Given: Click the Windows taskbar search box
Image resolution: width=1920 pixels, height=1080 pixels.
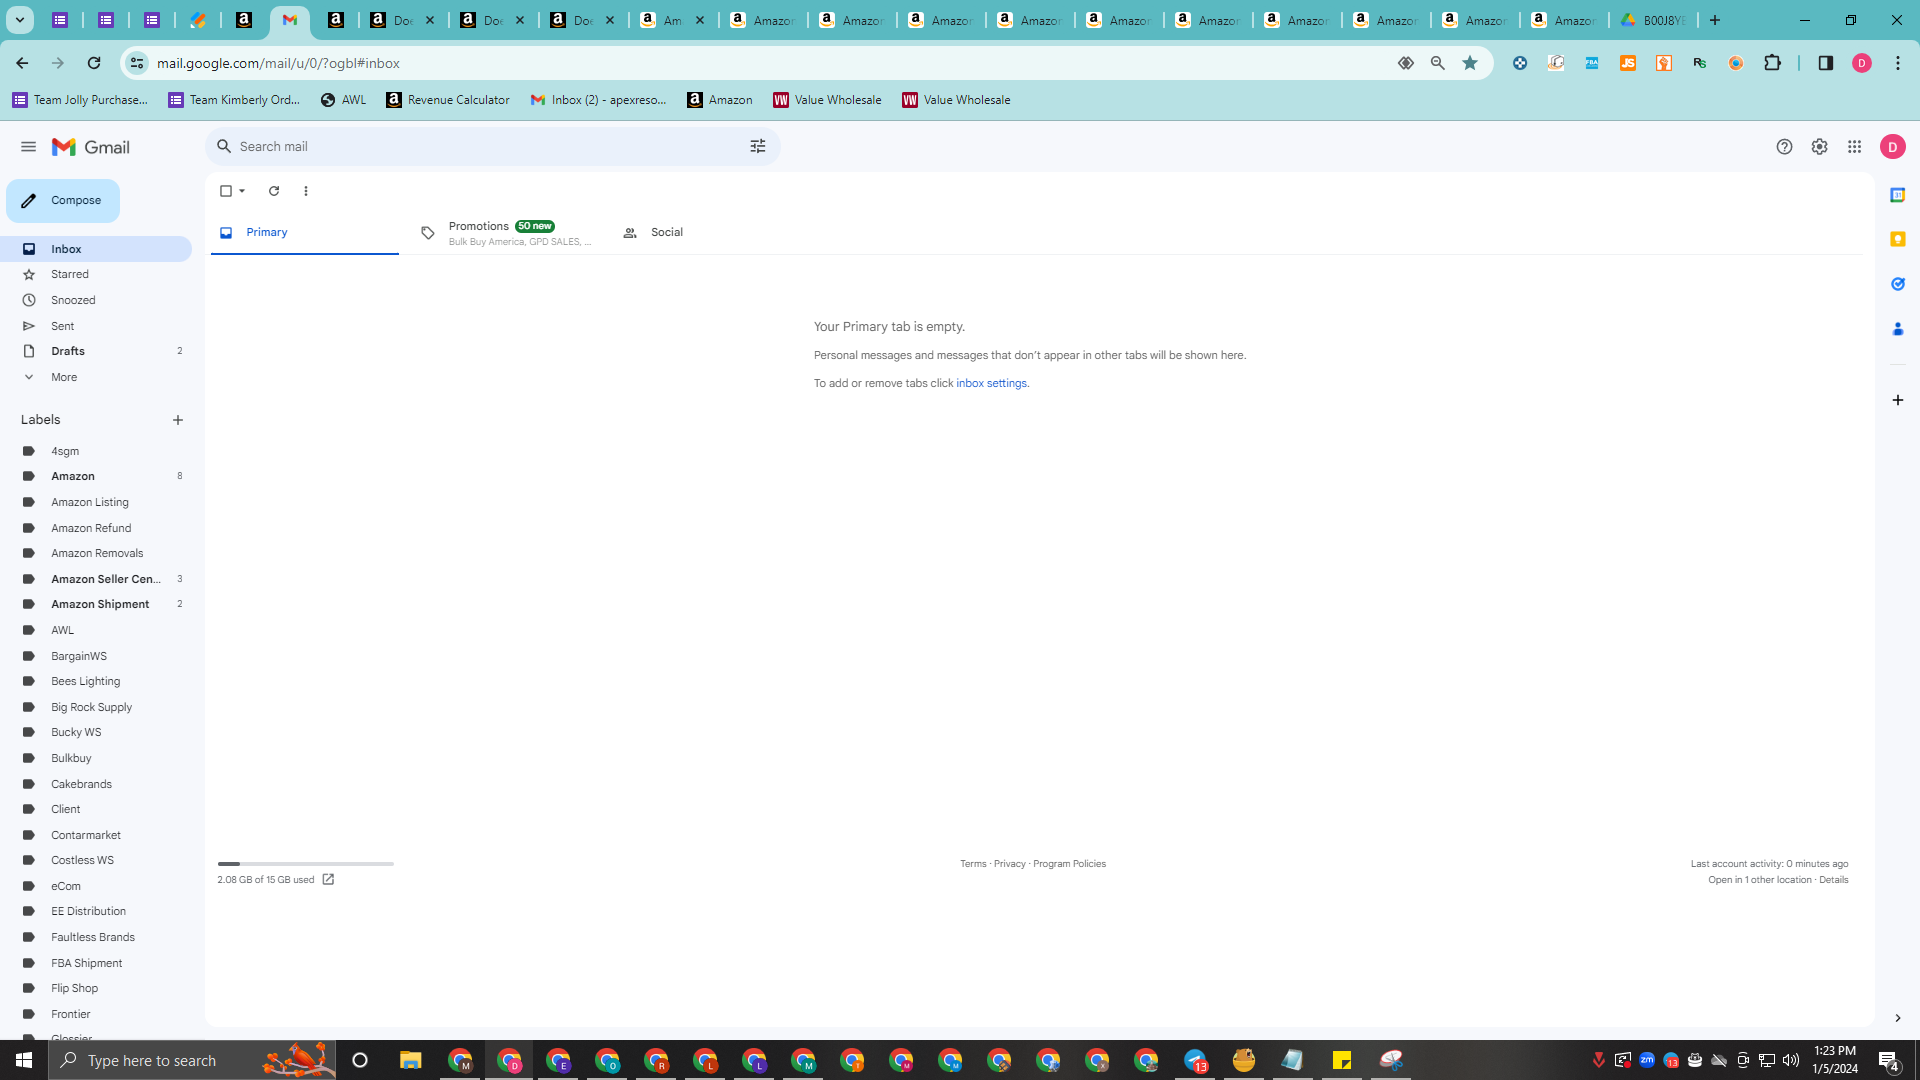Looking at the screenshot, I should pyautogui.click(x=192, y=1060).
